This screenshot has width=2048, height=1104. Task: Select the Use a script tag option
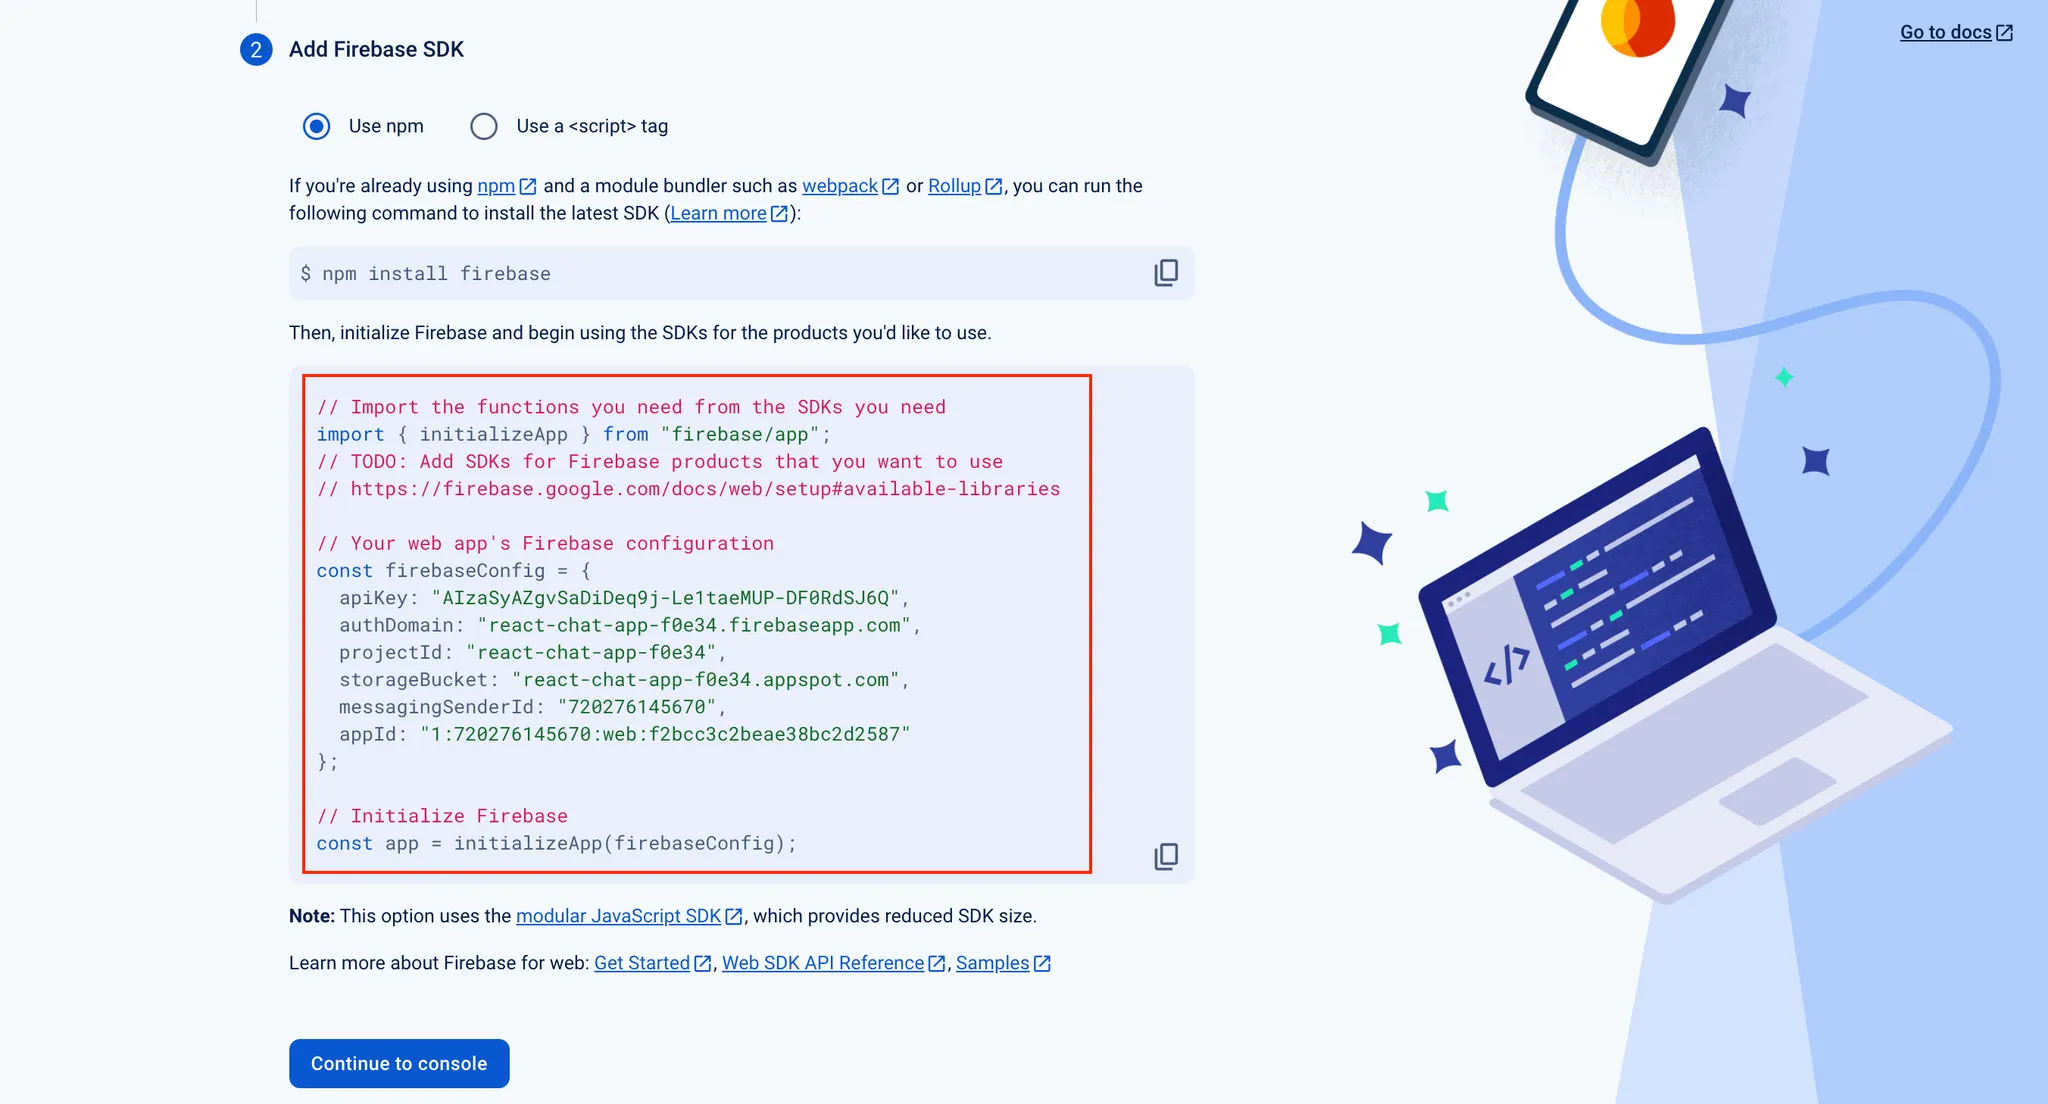click(x=484, y=126)
